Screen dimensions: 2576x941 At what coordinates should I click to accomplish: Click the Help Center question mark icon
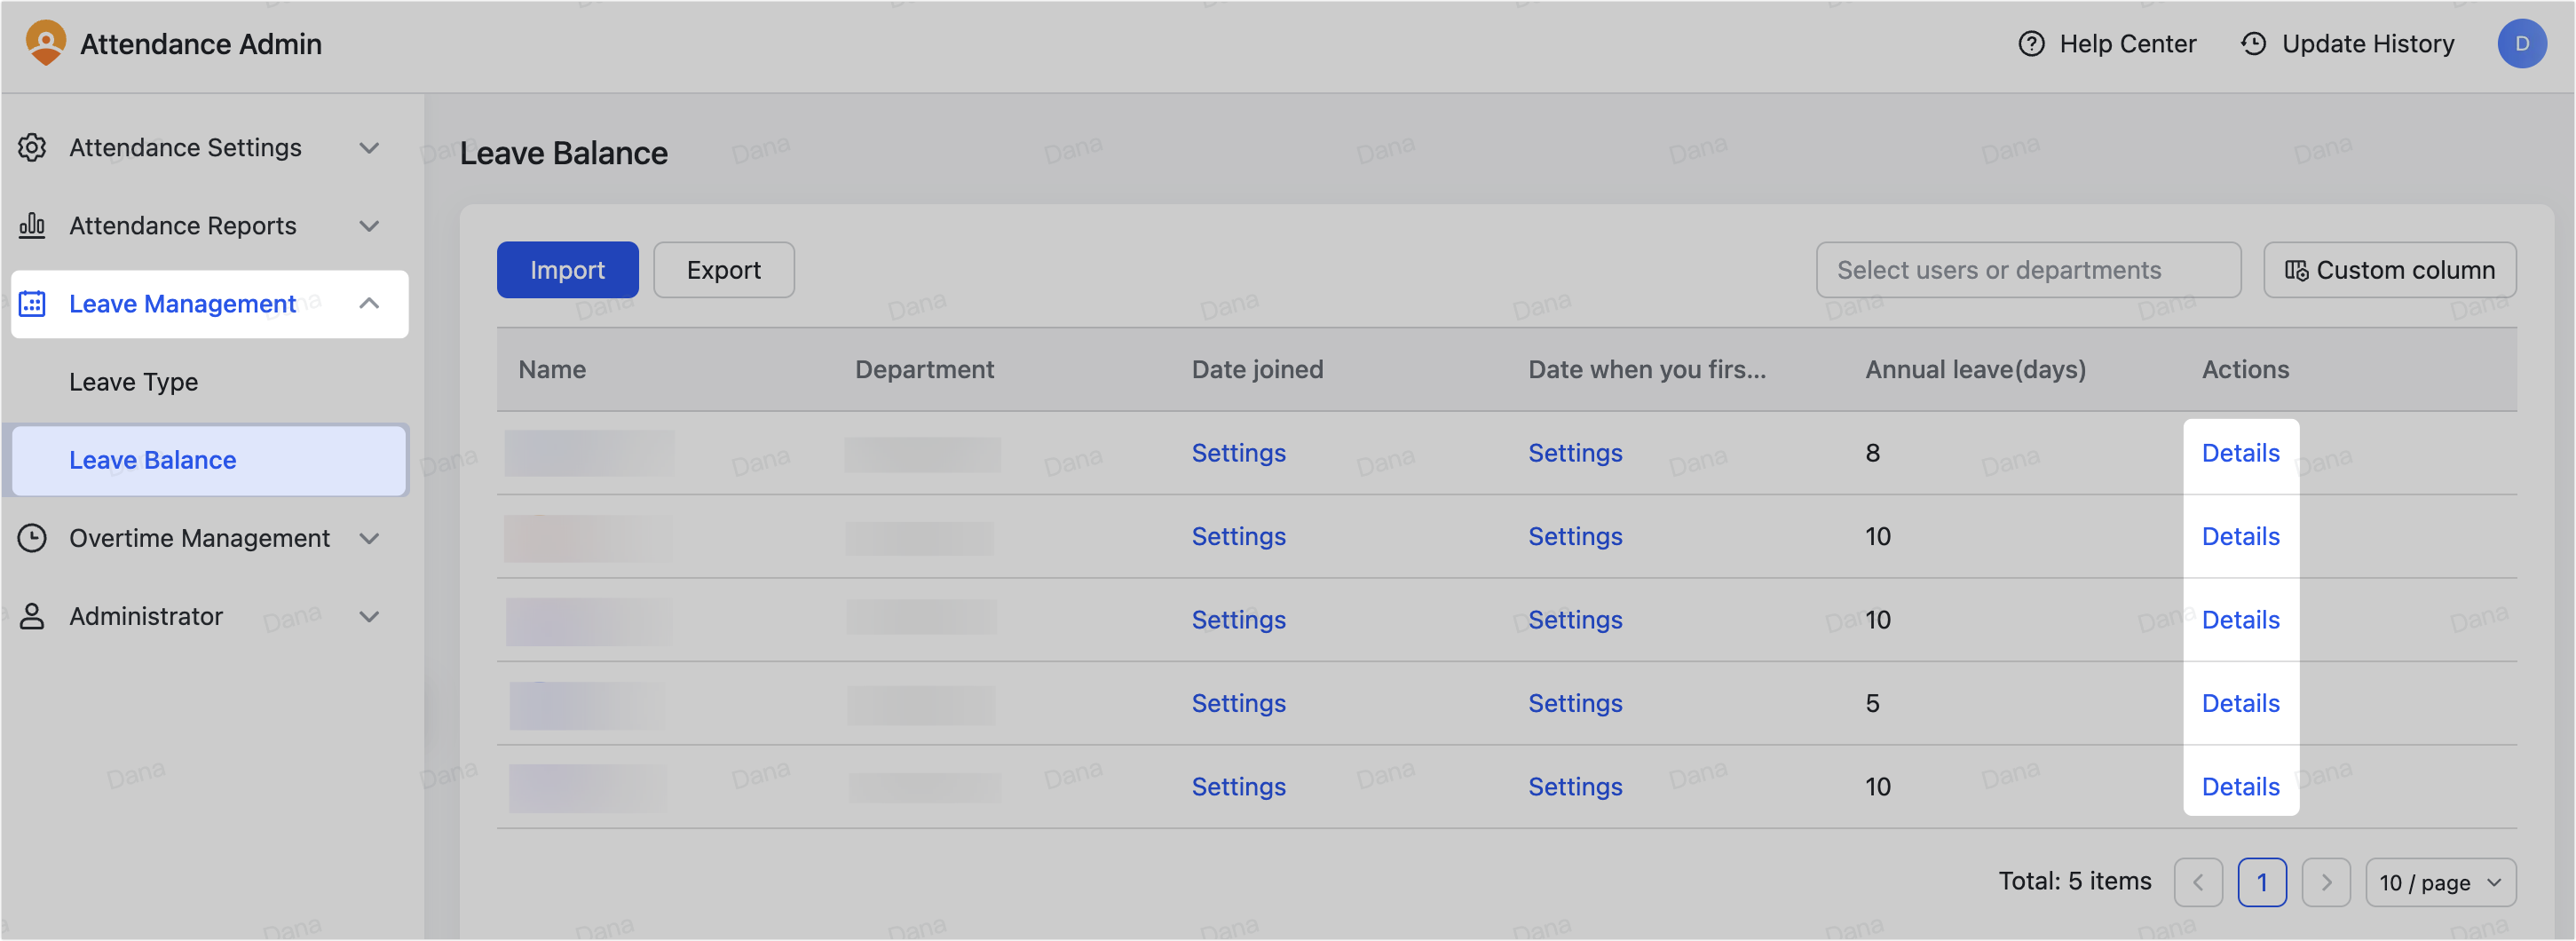2030,44
